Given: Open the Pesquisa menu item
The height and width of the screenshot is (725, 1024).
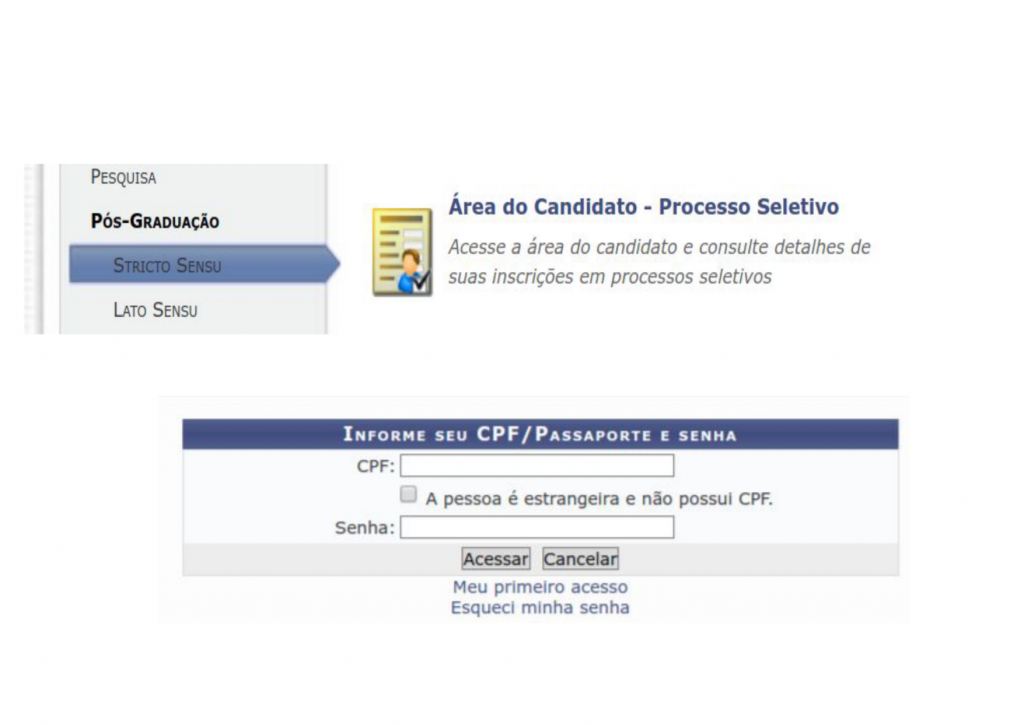Looking at the screenshot, I should tap(124, 178).
